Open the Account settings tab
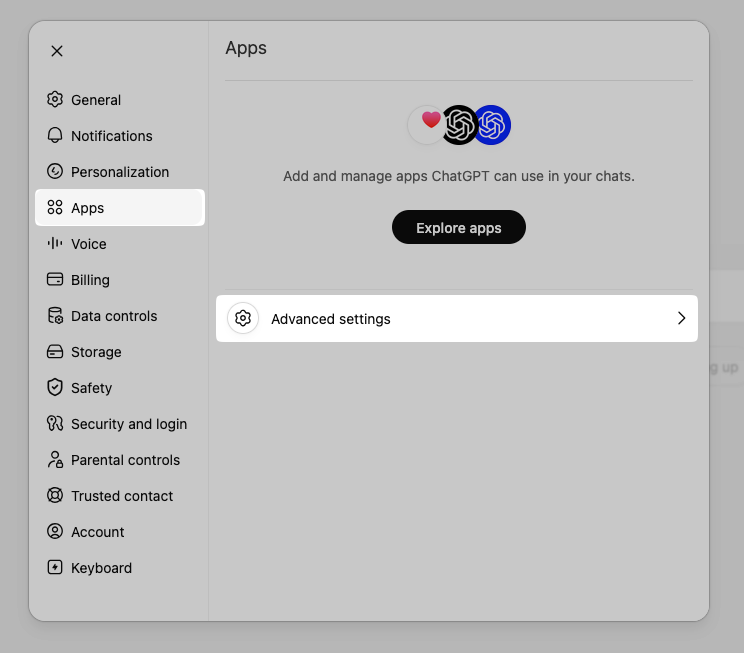This screenshot has height=653, width=744. point(120,532)
